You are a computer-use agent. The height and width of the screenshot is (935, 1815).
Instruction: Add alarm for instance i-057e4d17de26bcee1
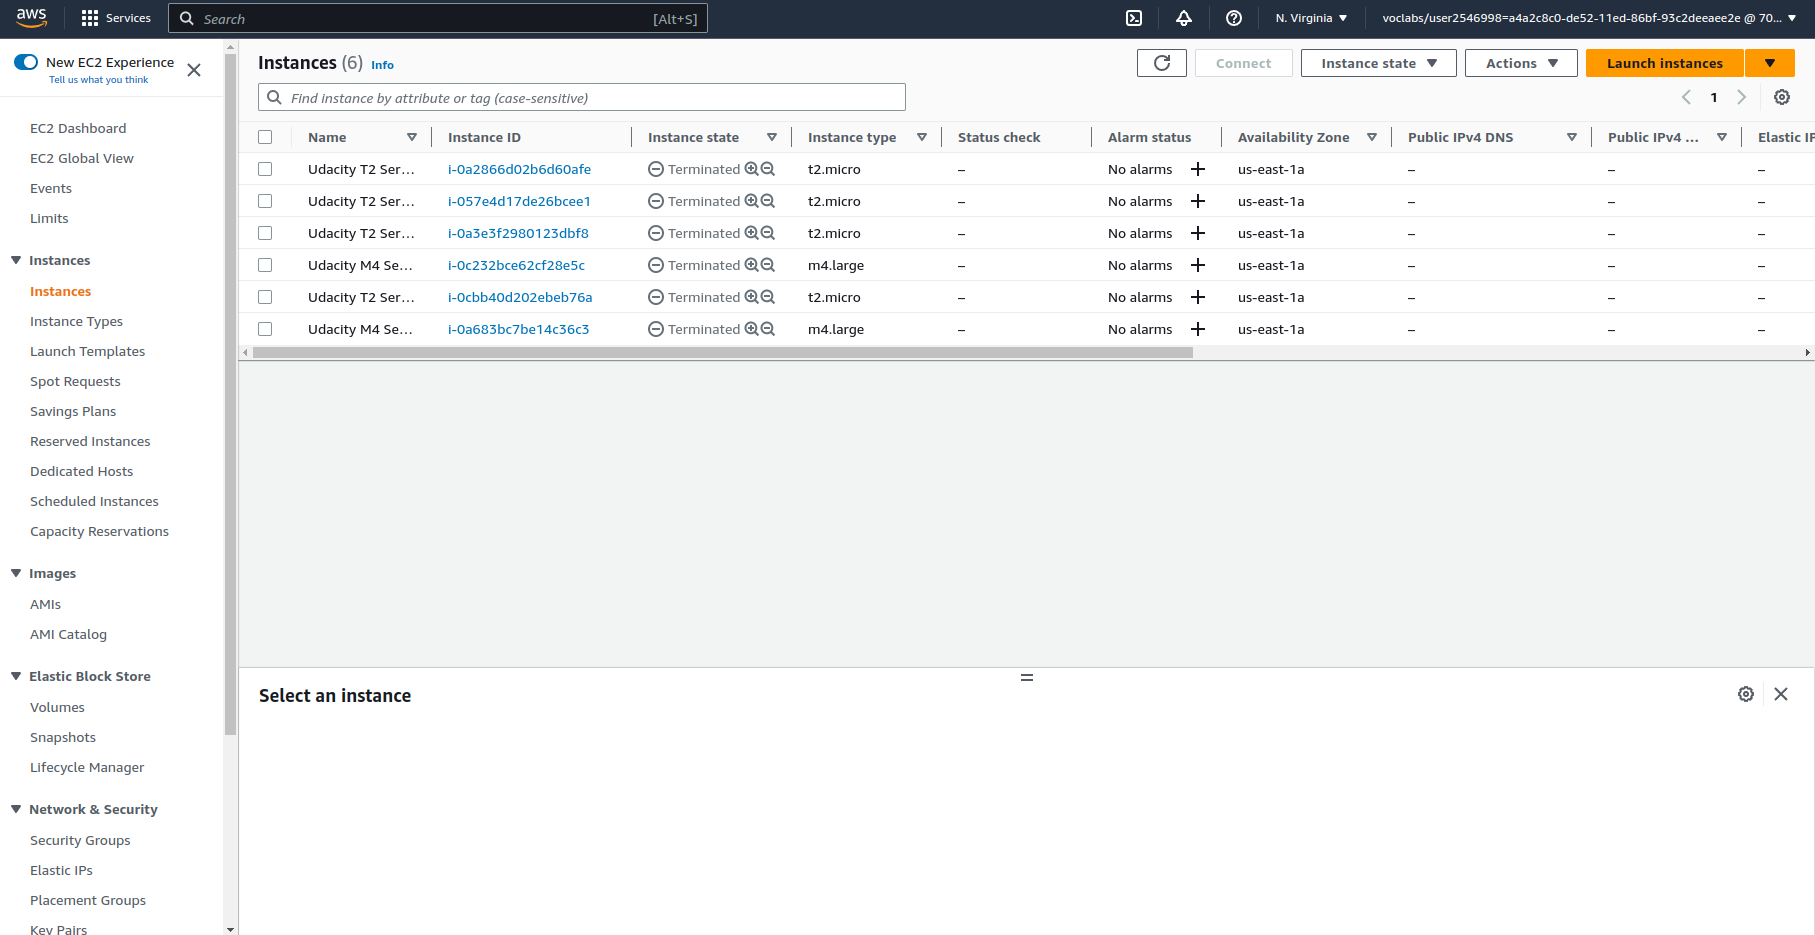click(1198, 201)
